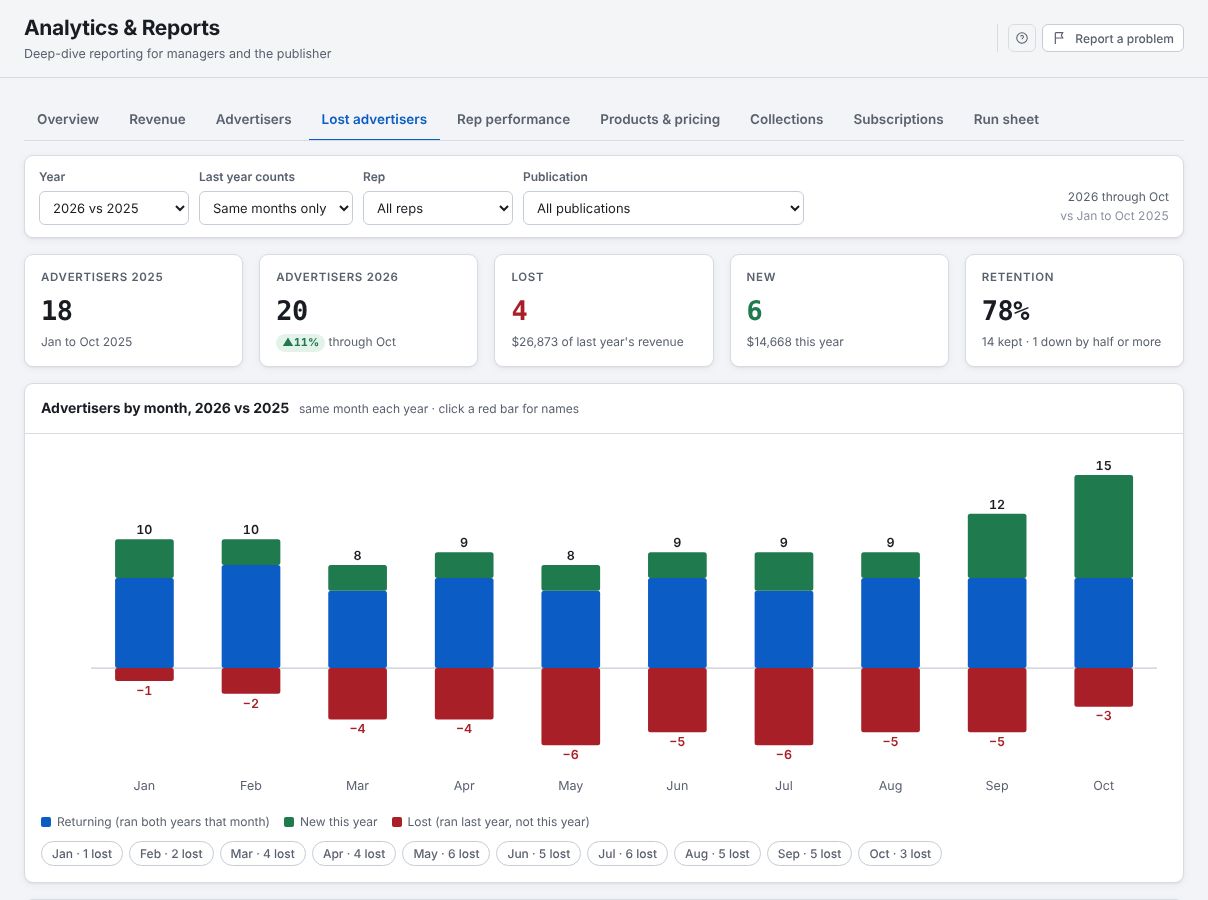Click the New card showing 6

pyautogui.click(x=839, y=311)
